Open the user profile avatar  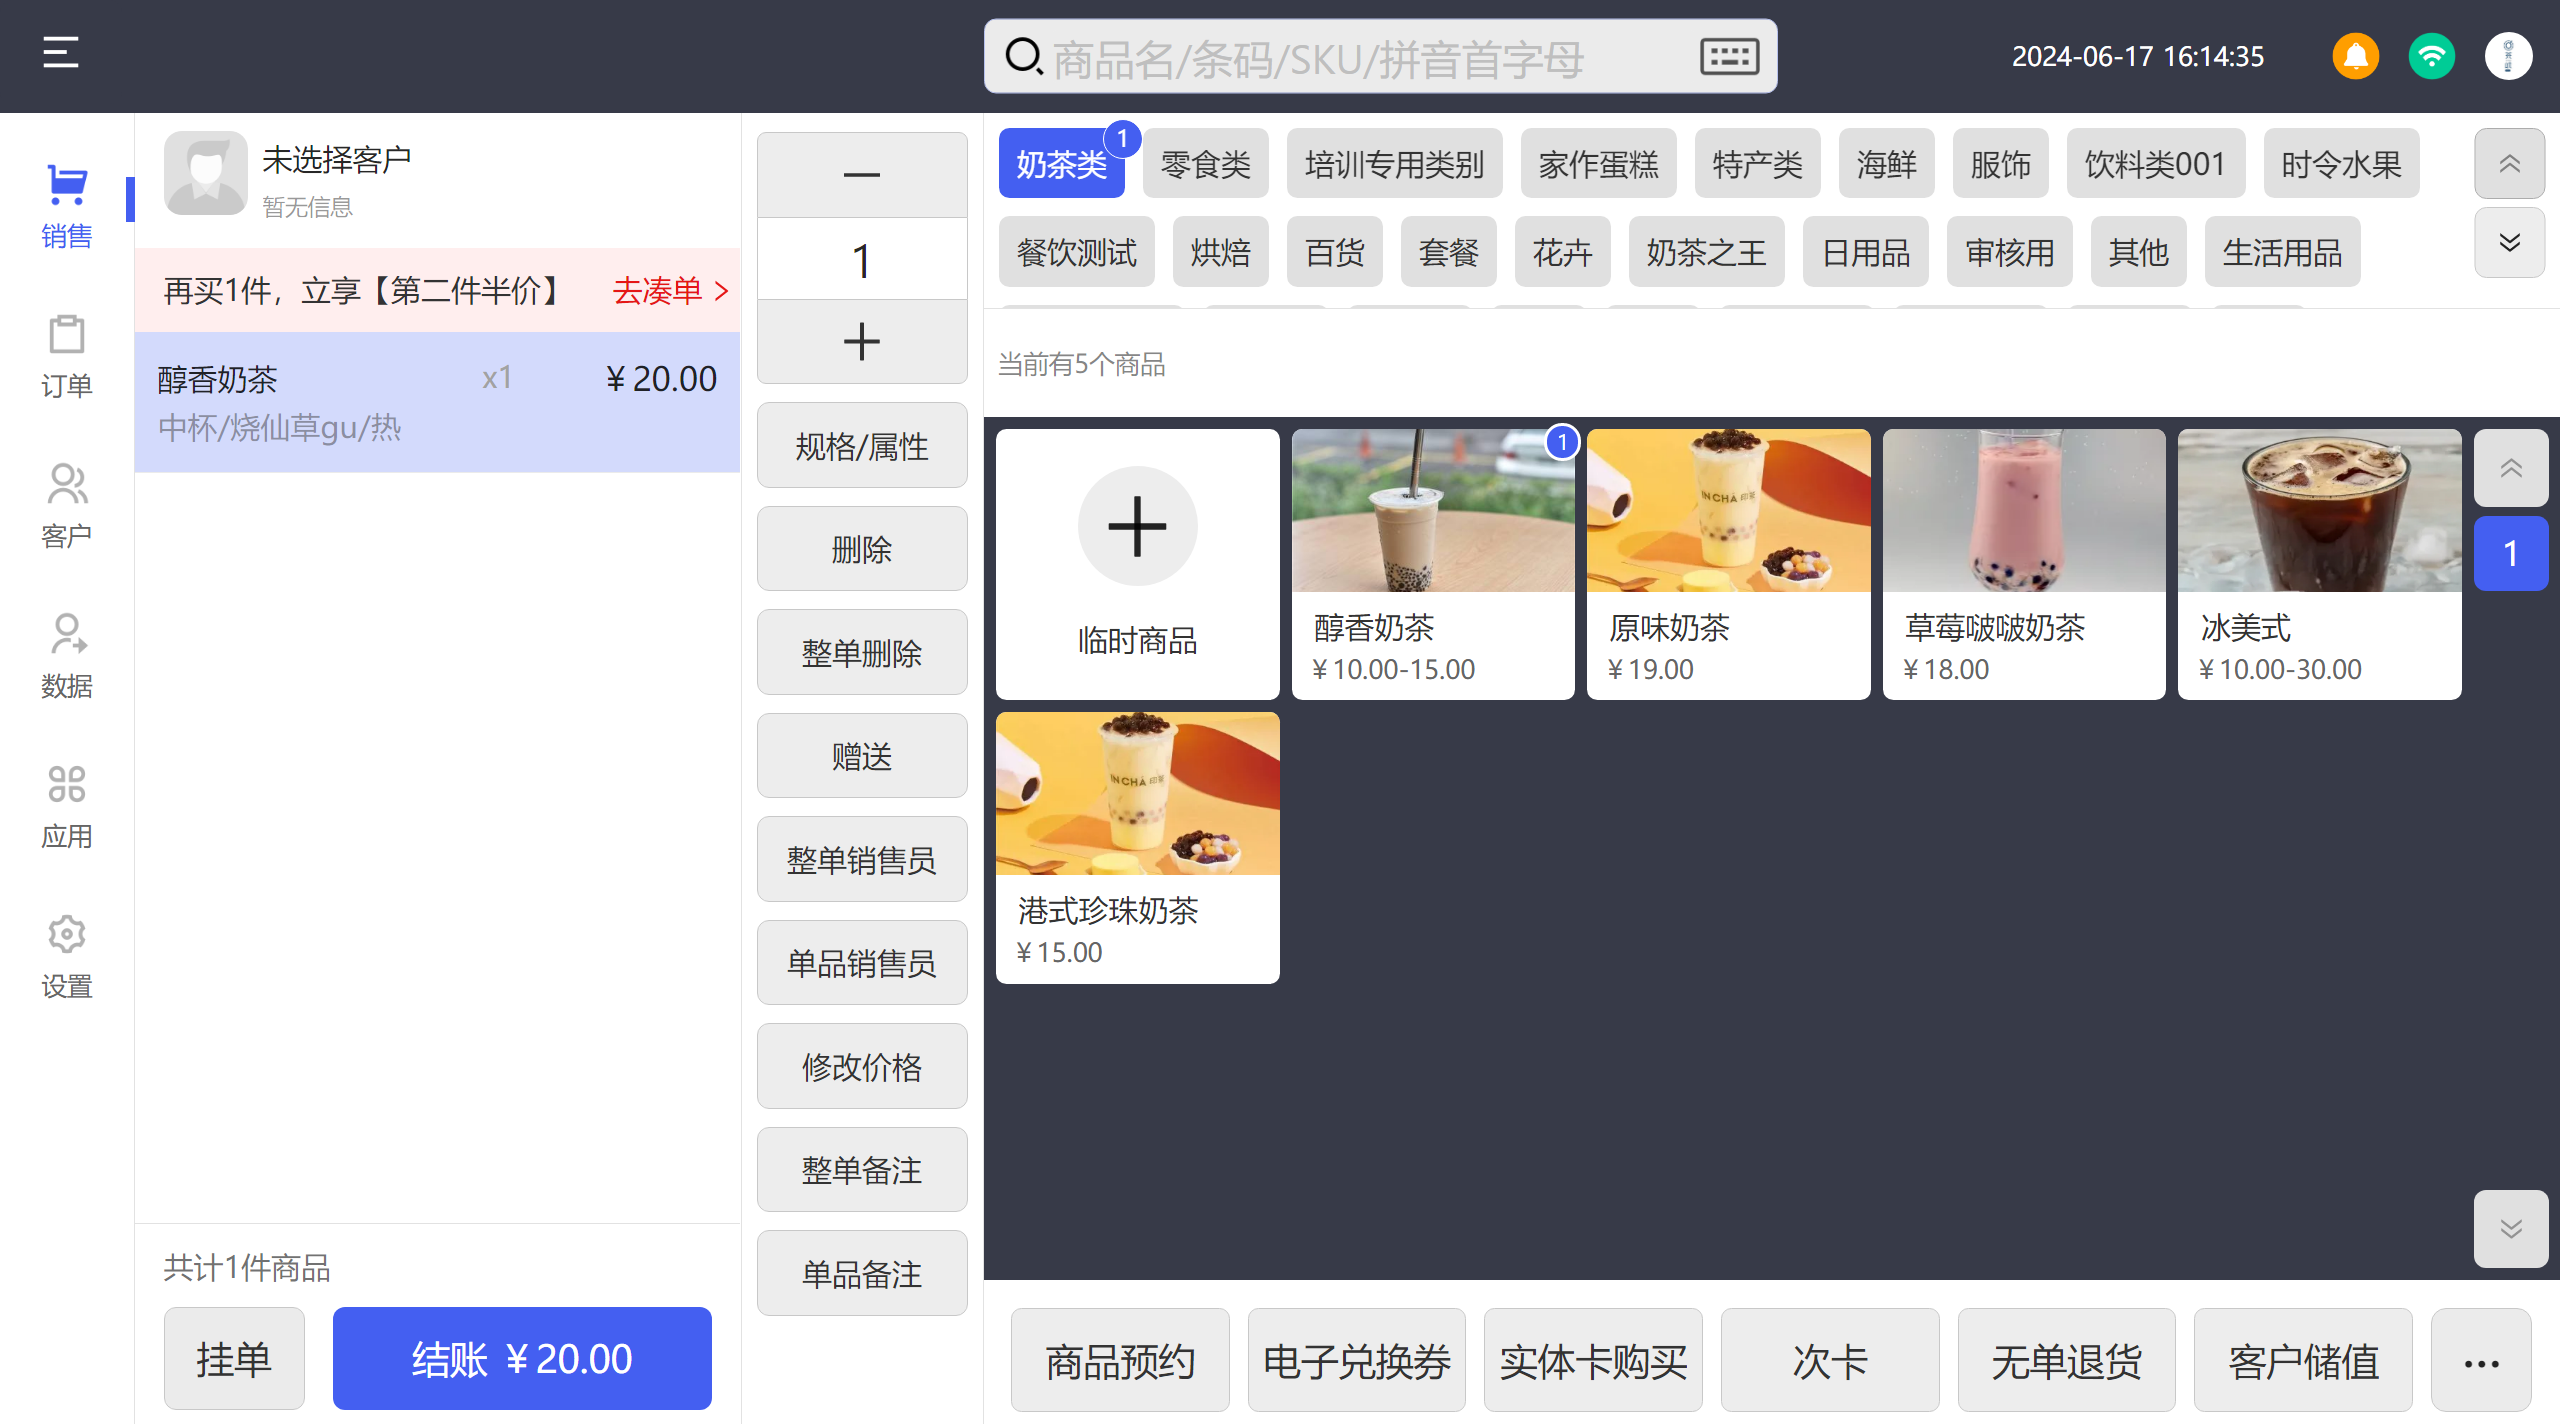tap(2508, 56)
